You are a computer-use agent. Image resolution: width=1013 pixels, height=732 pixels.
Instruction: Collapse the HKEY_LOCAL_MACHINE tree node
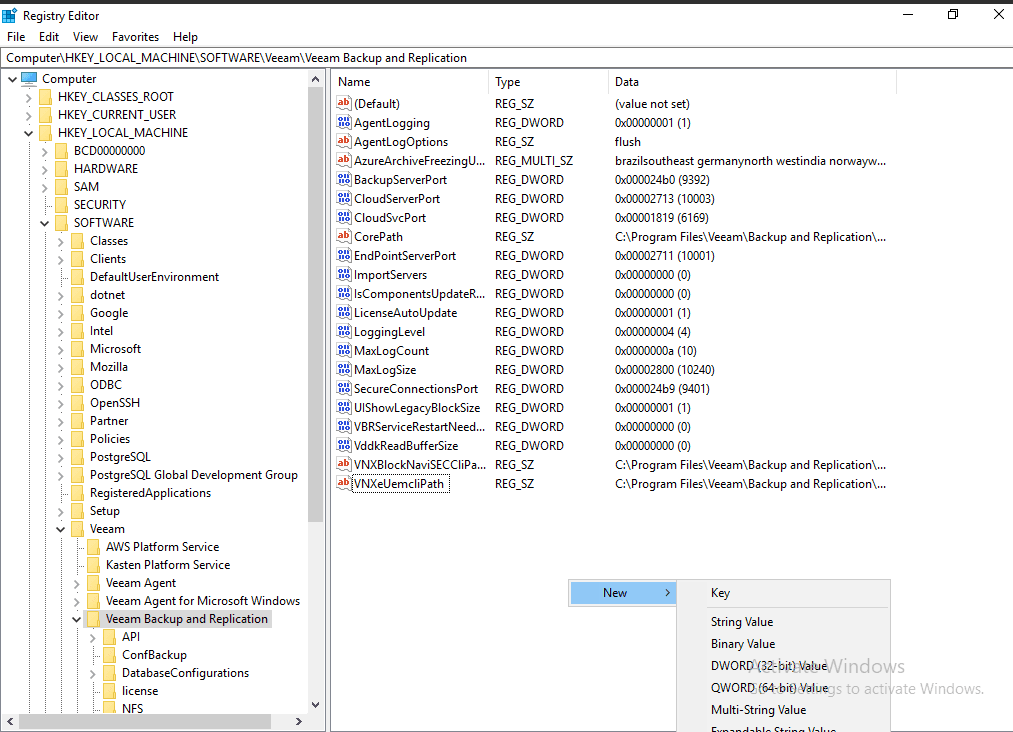pos(29,133)
